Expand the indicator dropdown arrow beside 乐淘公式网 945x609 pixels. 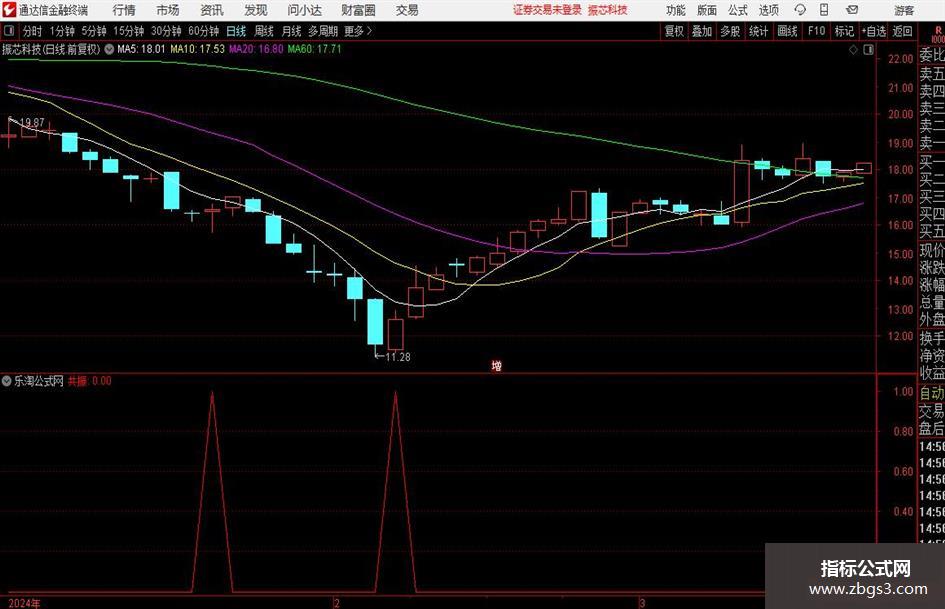[7, 381]
